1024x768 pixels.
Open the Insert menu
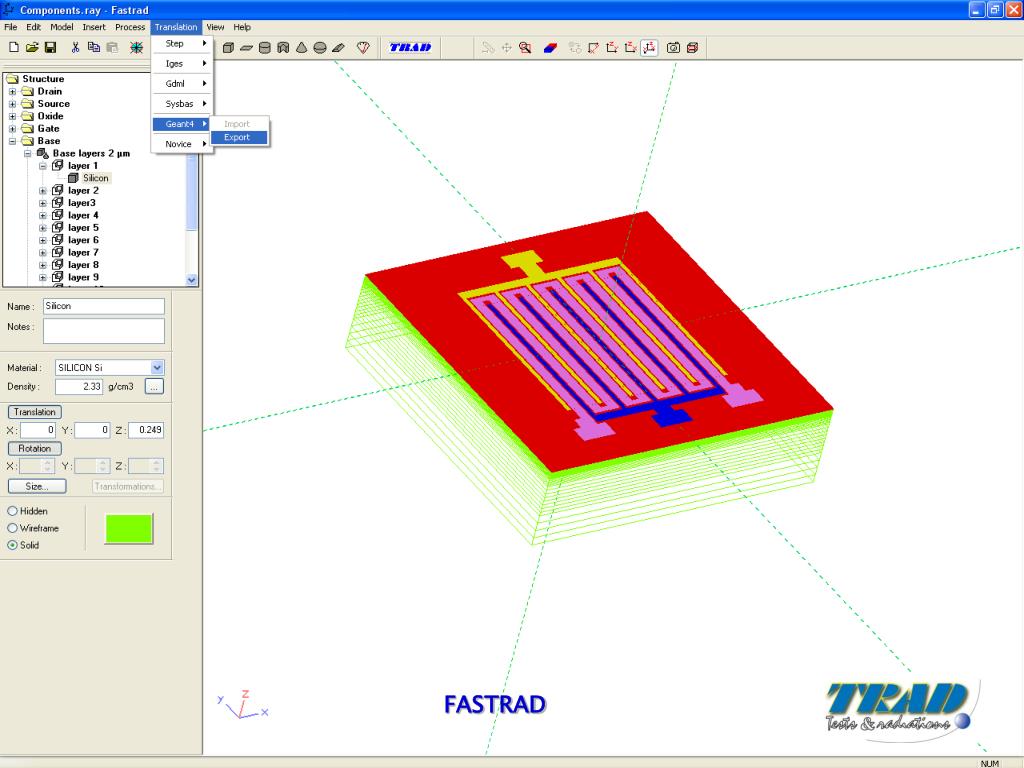pyautogui.click(x=94, y=27)
